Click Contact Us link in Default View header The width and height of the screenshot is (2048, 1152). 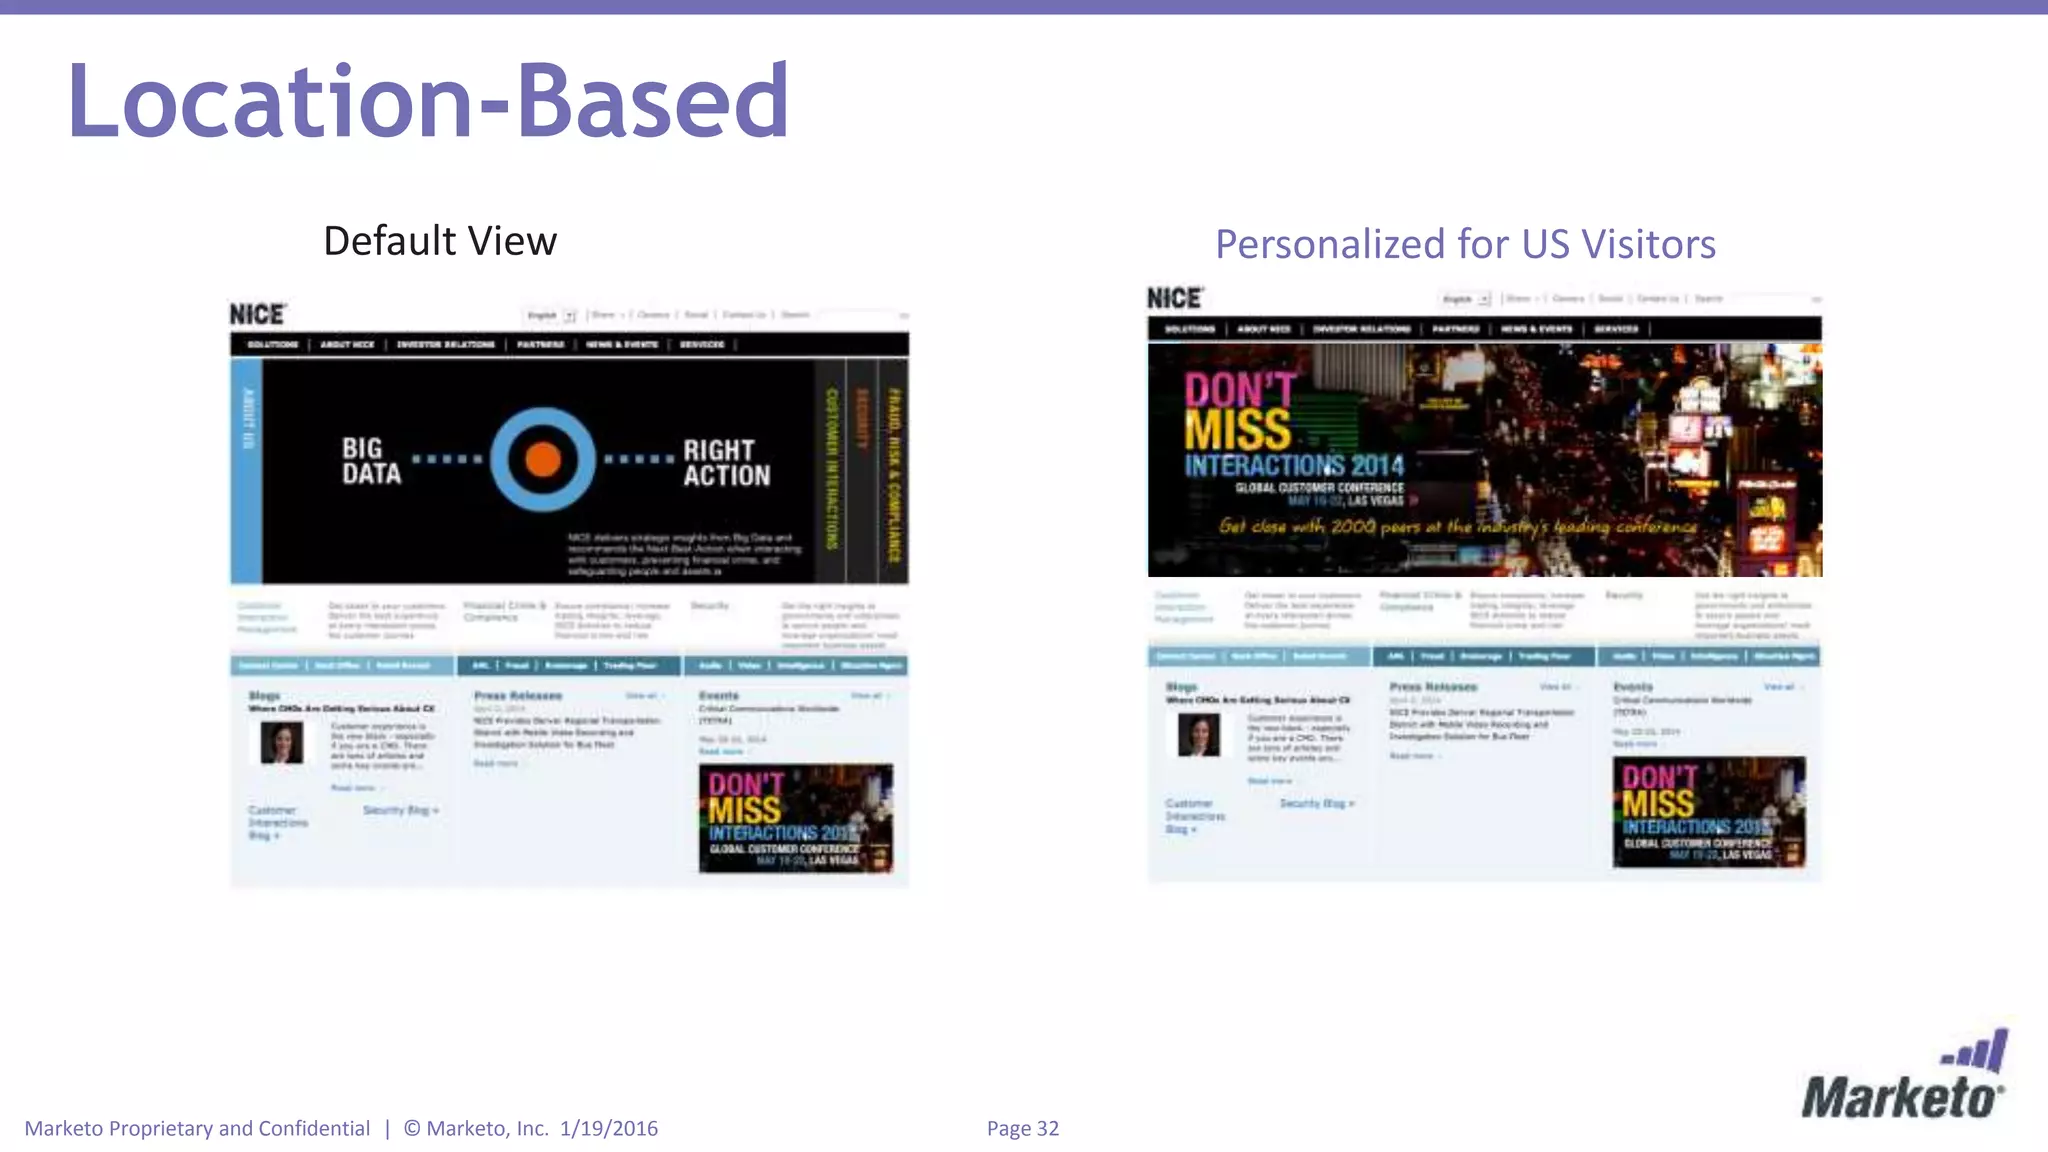(744, 315)
